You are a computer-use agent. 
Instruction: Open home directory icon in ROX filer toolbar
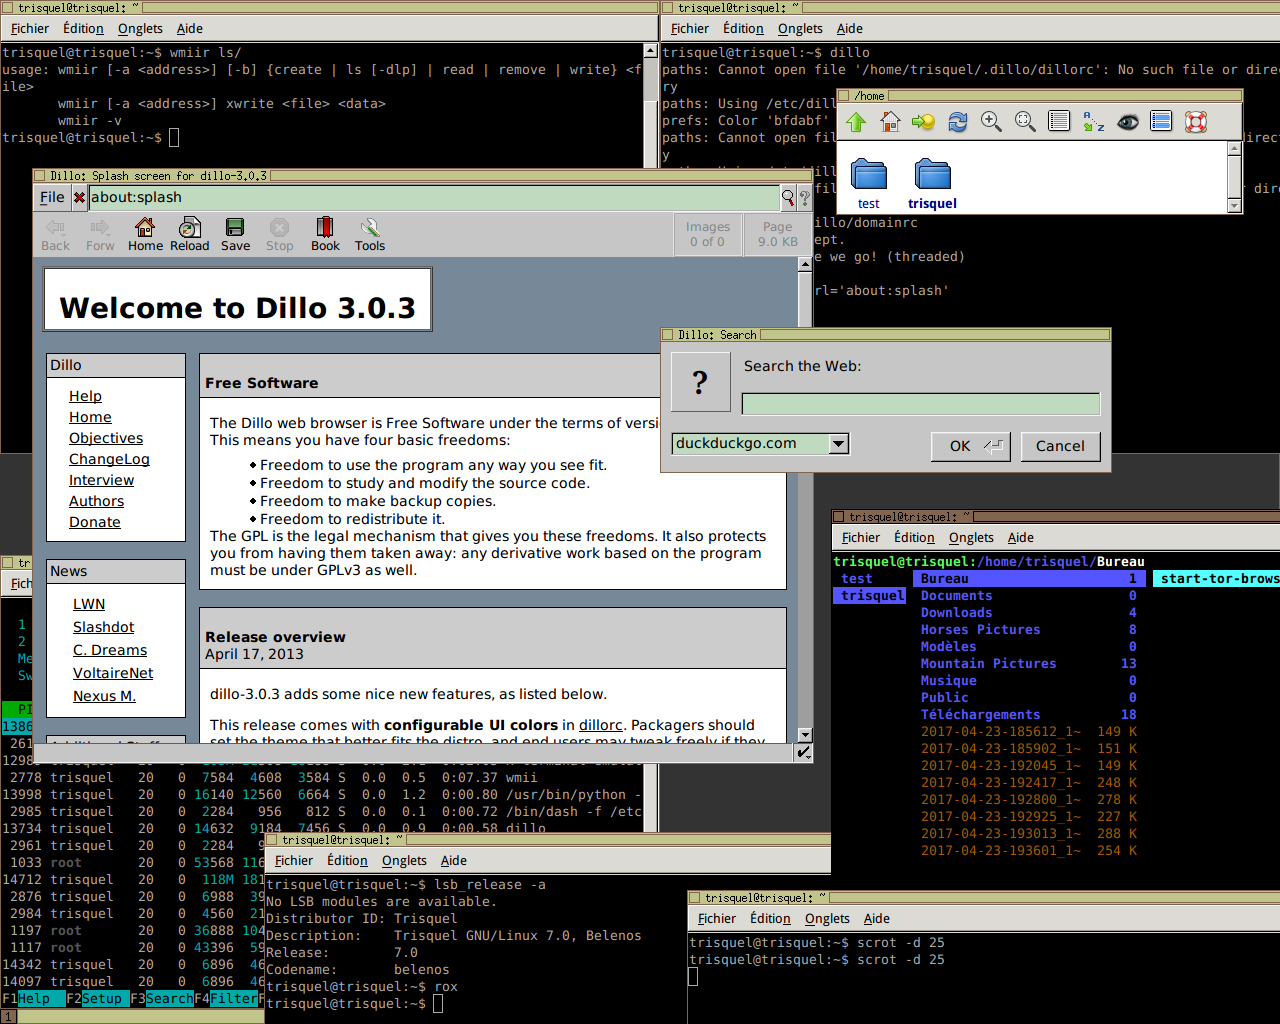pyautogui.click(x=890, y=122)
